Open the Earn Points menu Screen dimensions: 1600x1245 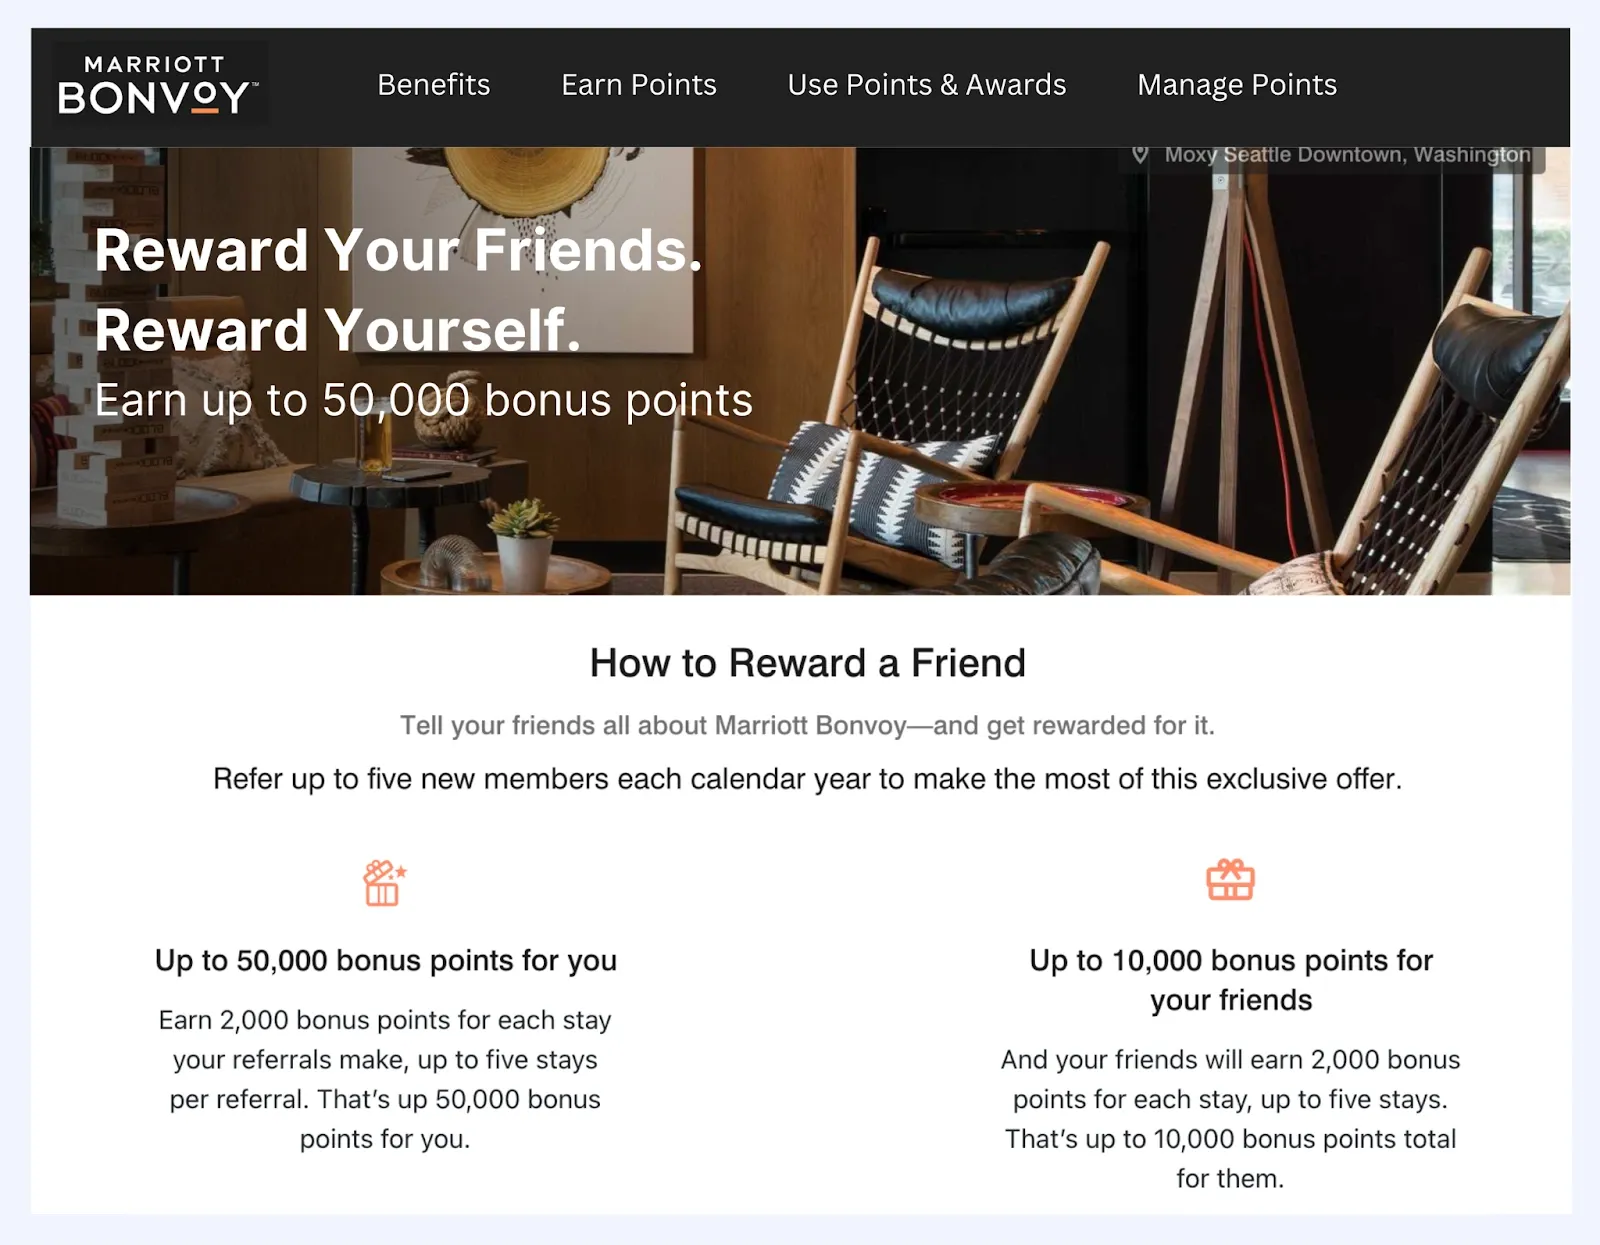pos(638,85)
